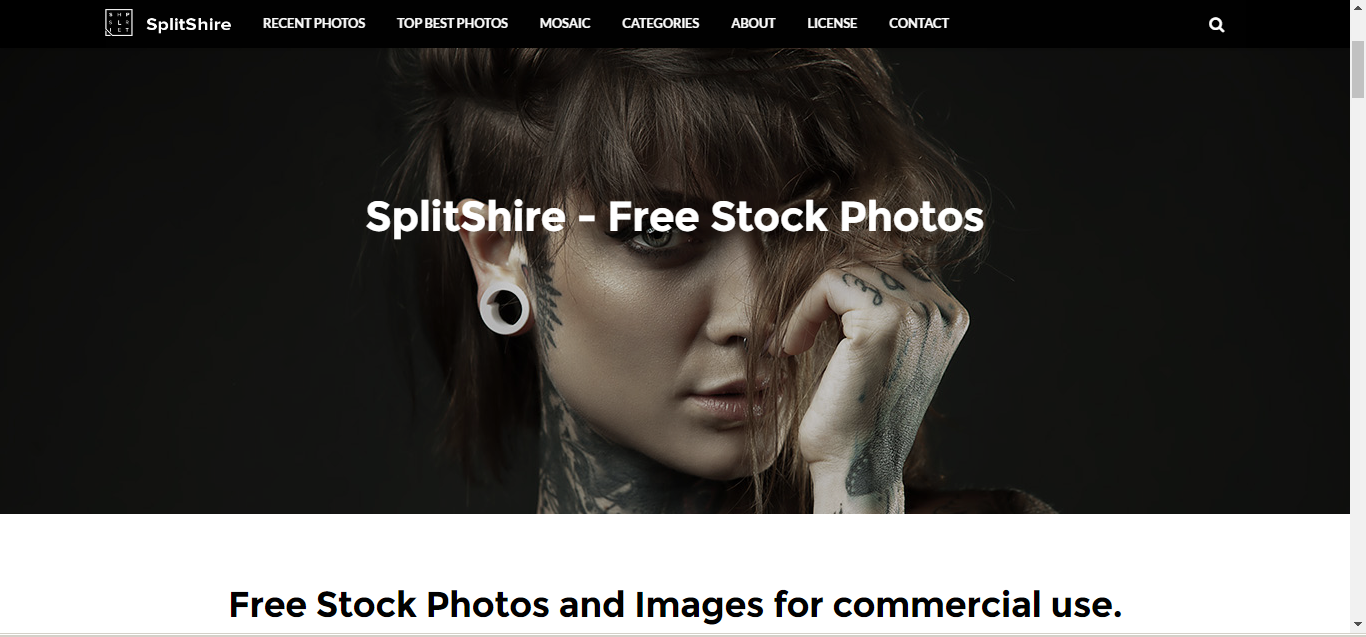
Task: Open the SplitShire brand name link
Action: (x=188, y=25)
